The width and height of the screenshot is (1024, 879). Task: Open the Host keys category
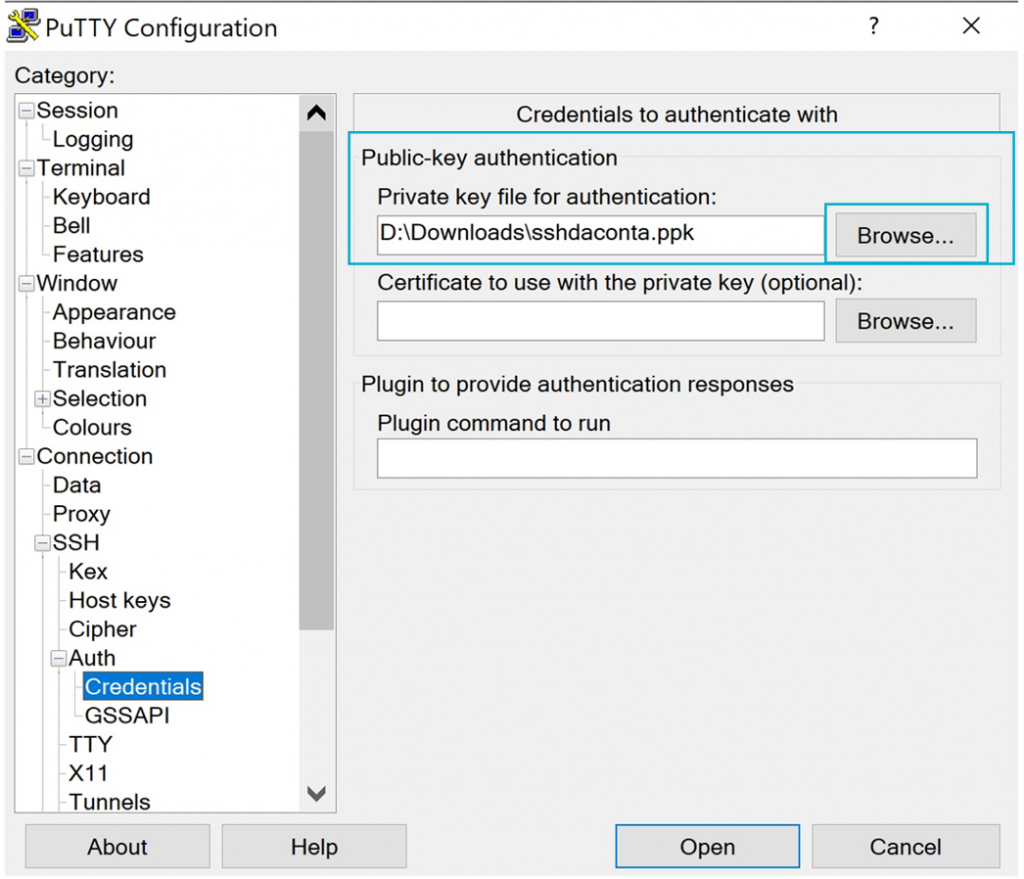click(x=120, y=600)
